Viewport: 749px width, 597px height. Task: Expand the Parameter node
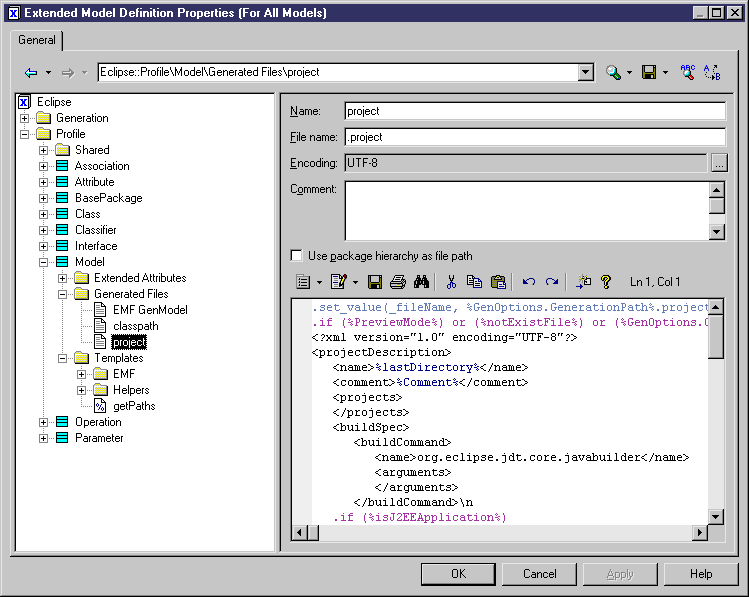click(43, 438)
